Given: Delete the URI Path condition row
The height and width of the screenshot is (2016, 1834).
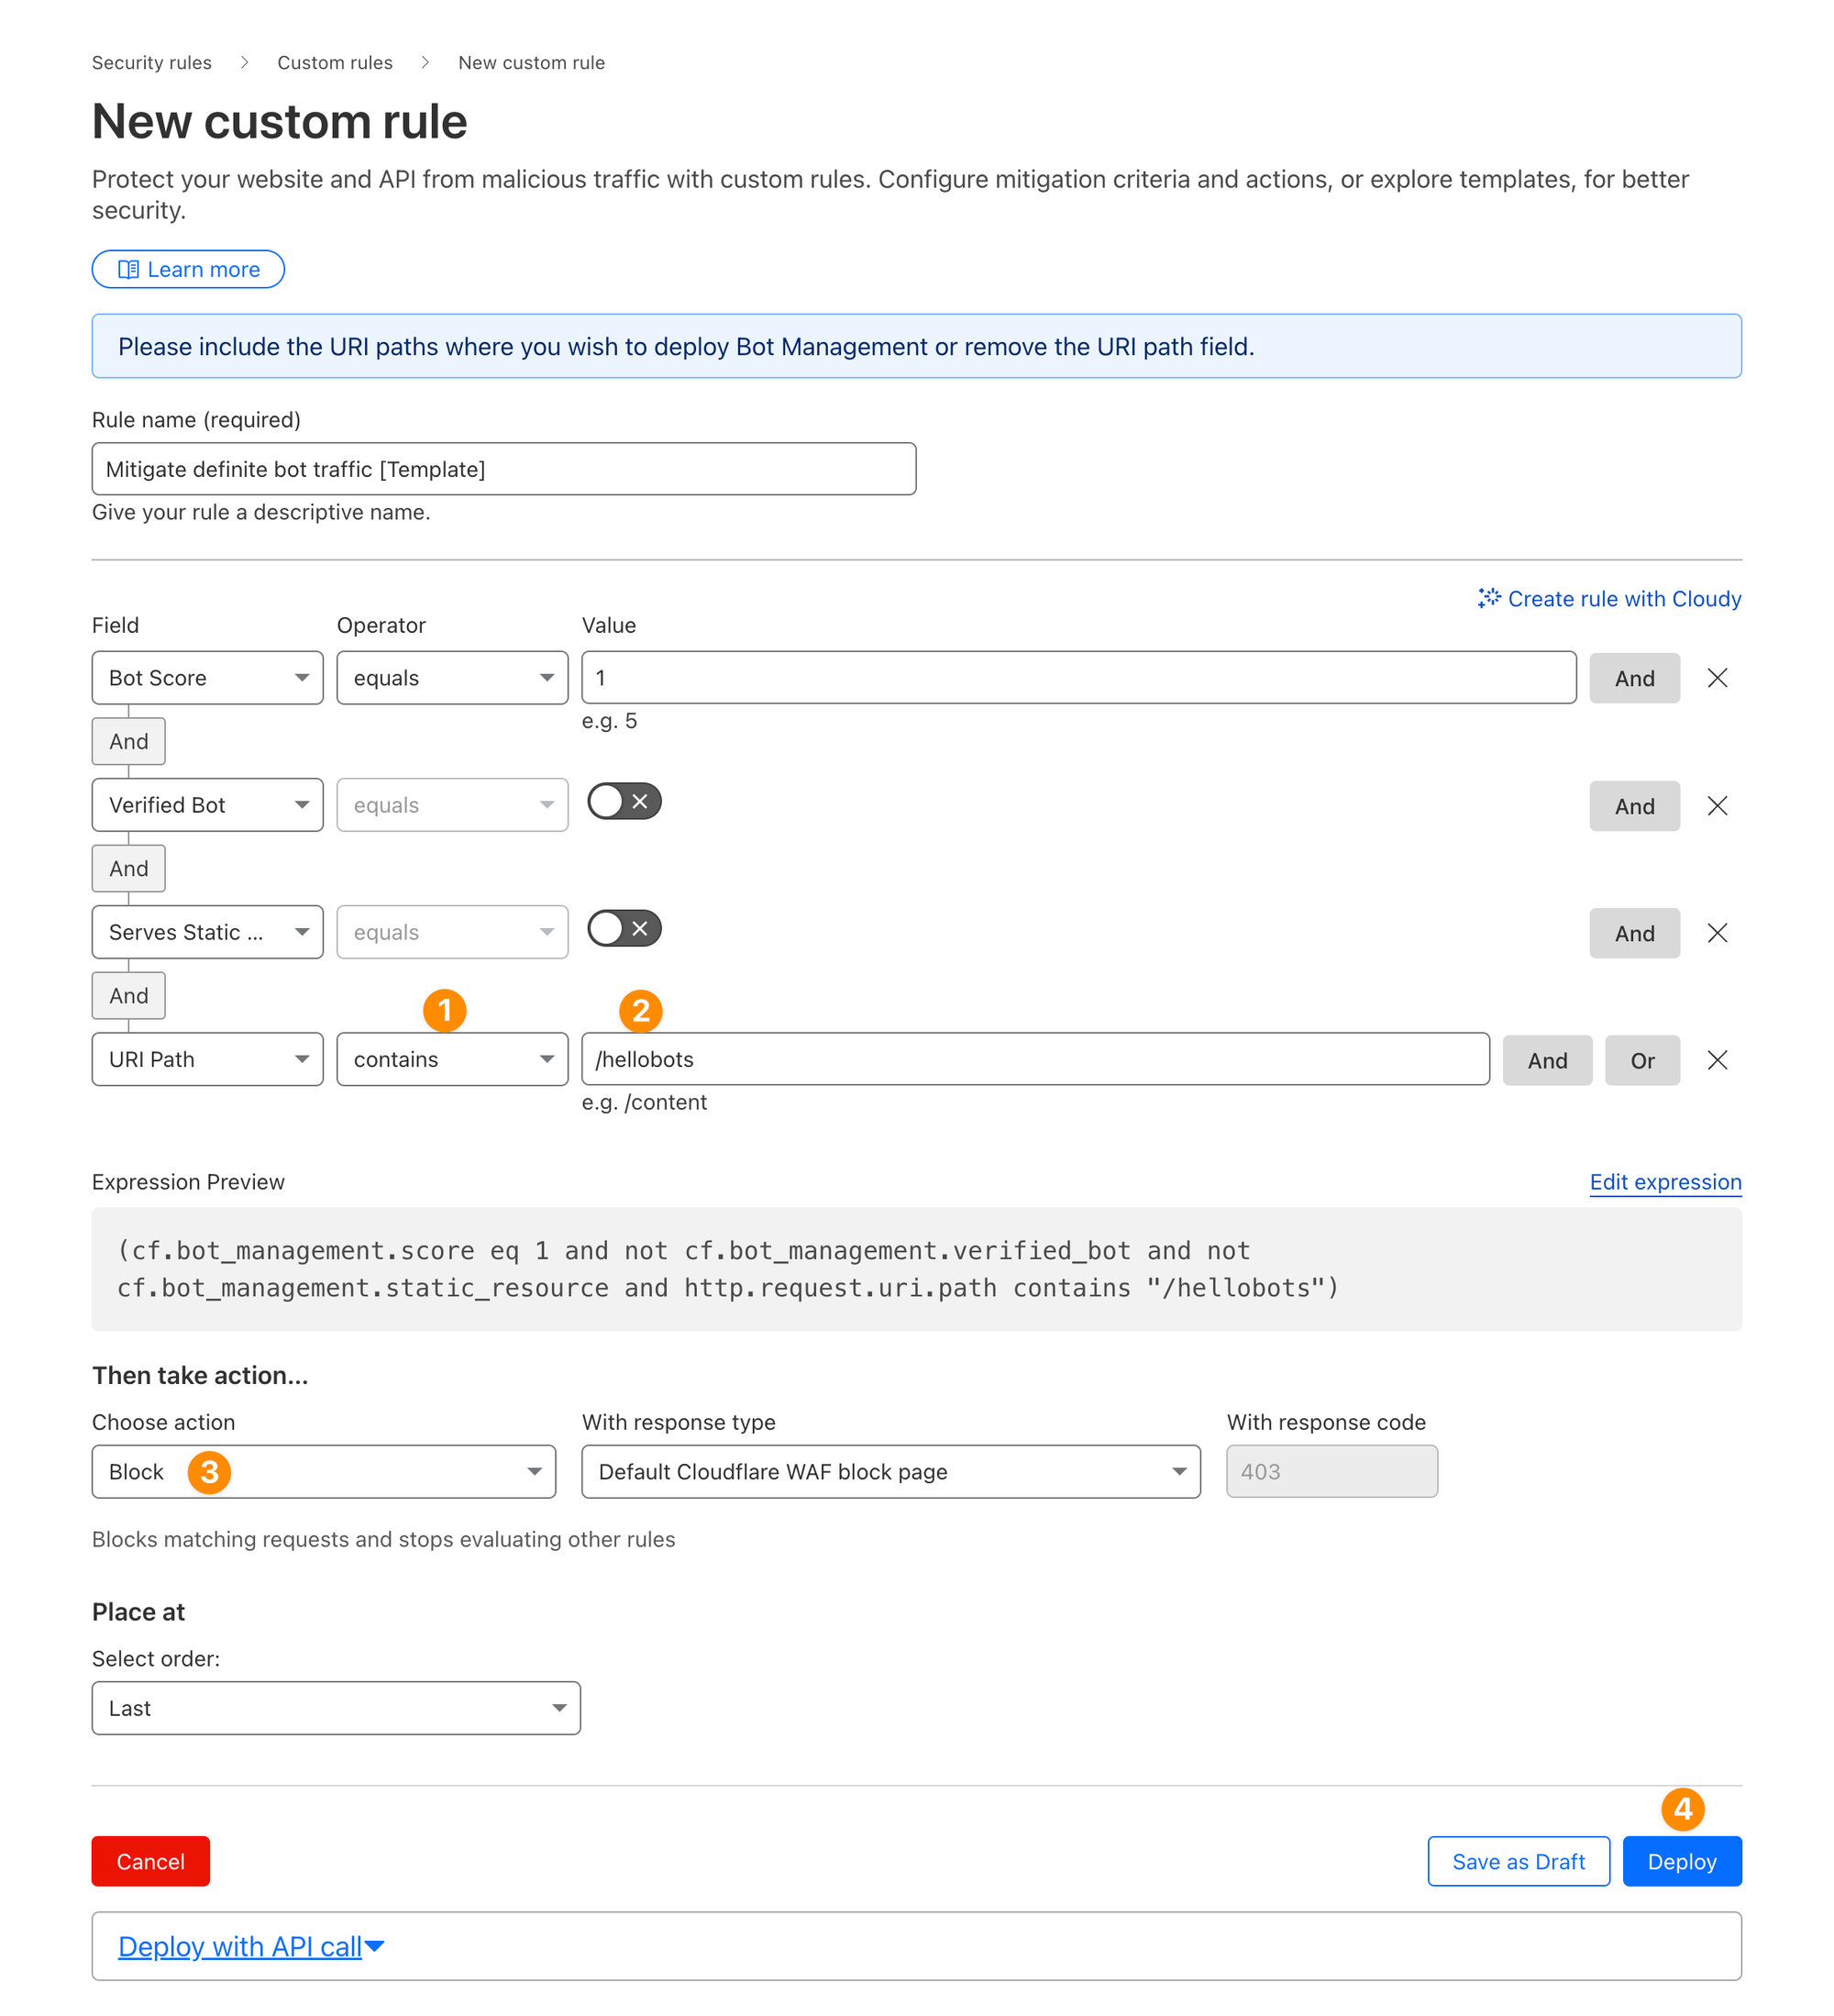Looking at the screenshot, I should pyautogui.click(x=1717, y=1060).
